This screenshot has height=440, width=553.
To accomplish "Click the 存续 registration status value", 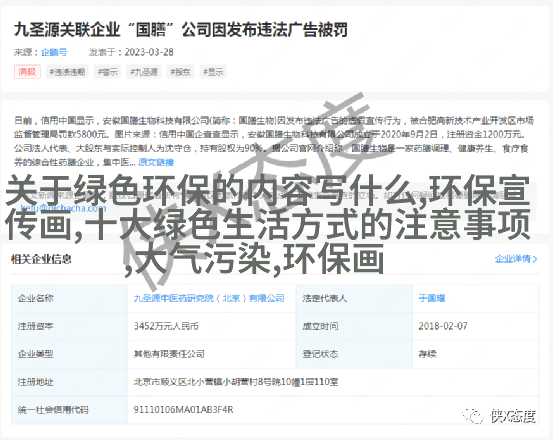I will [x=427, y=354].
